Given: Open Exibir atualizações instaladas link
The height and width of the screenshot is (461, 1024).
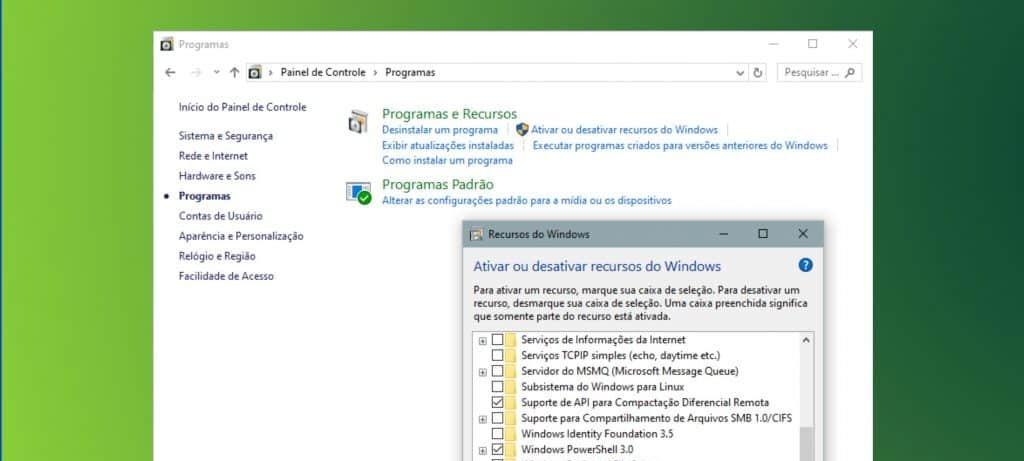Looking at the screenshot, I should [447, 145].
